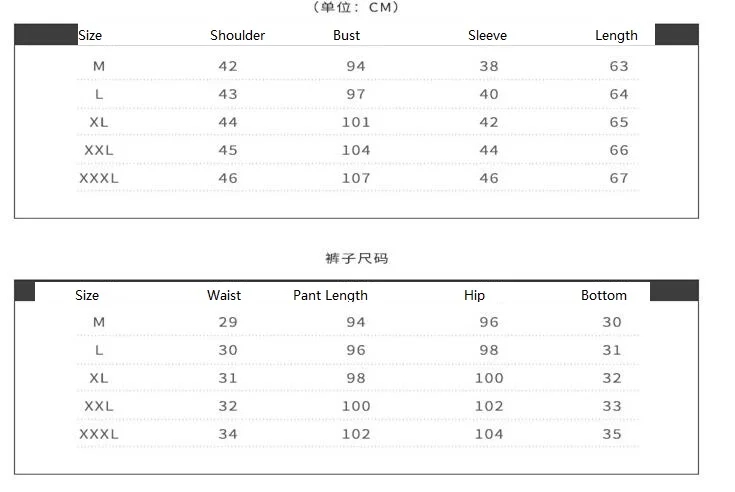Select the Bust column header
Screen dimensions: 735x492
[x=346, y=36]
